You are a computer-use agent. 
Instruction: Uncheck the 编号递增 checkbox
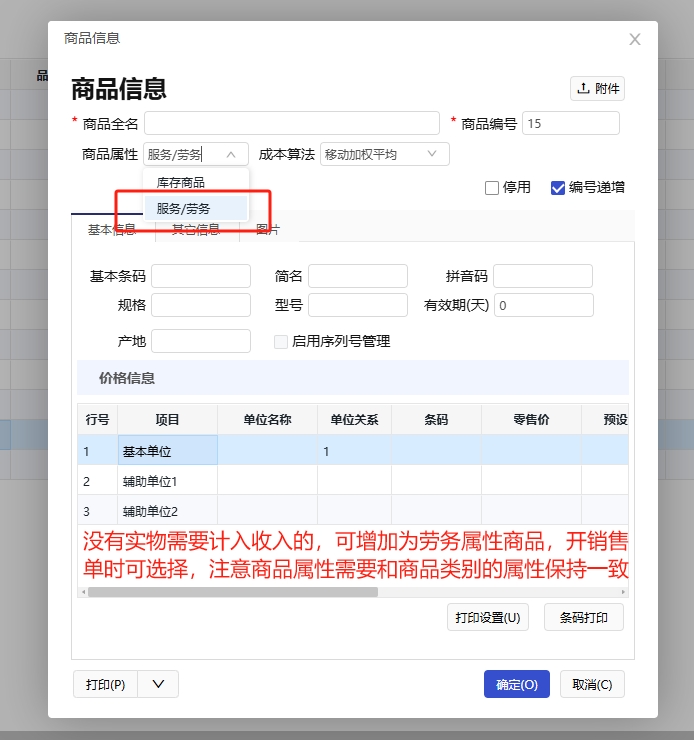click(558, 188)
